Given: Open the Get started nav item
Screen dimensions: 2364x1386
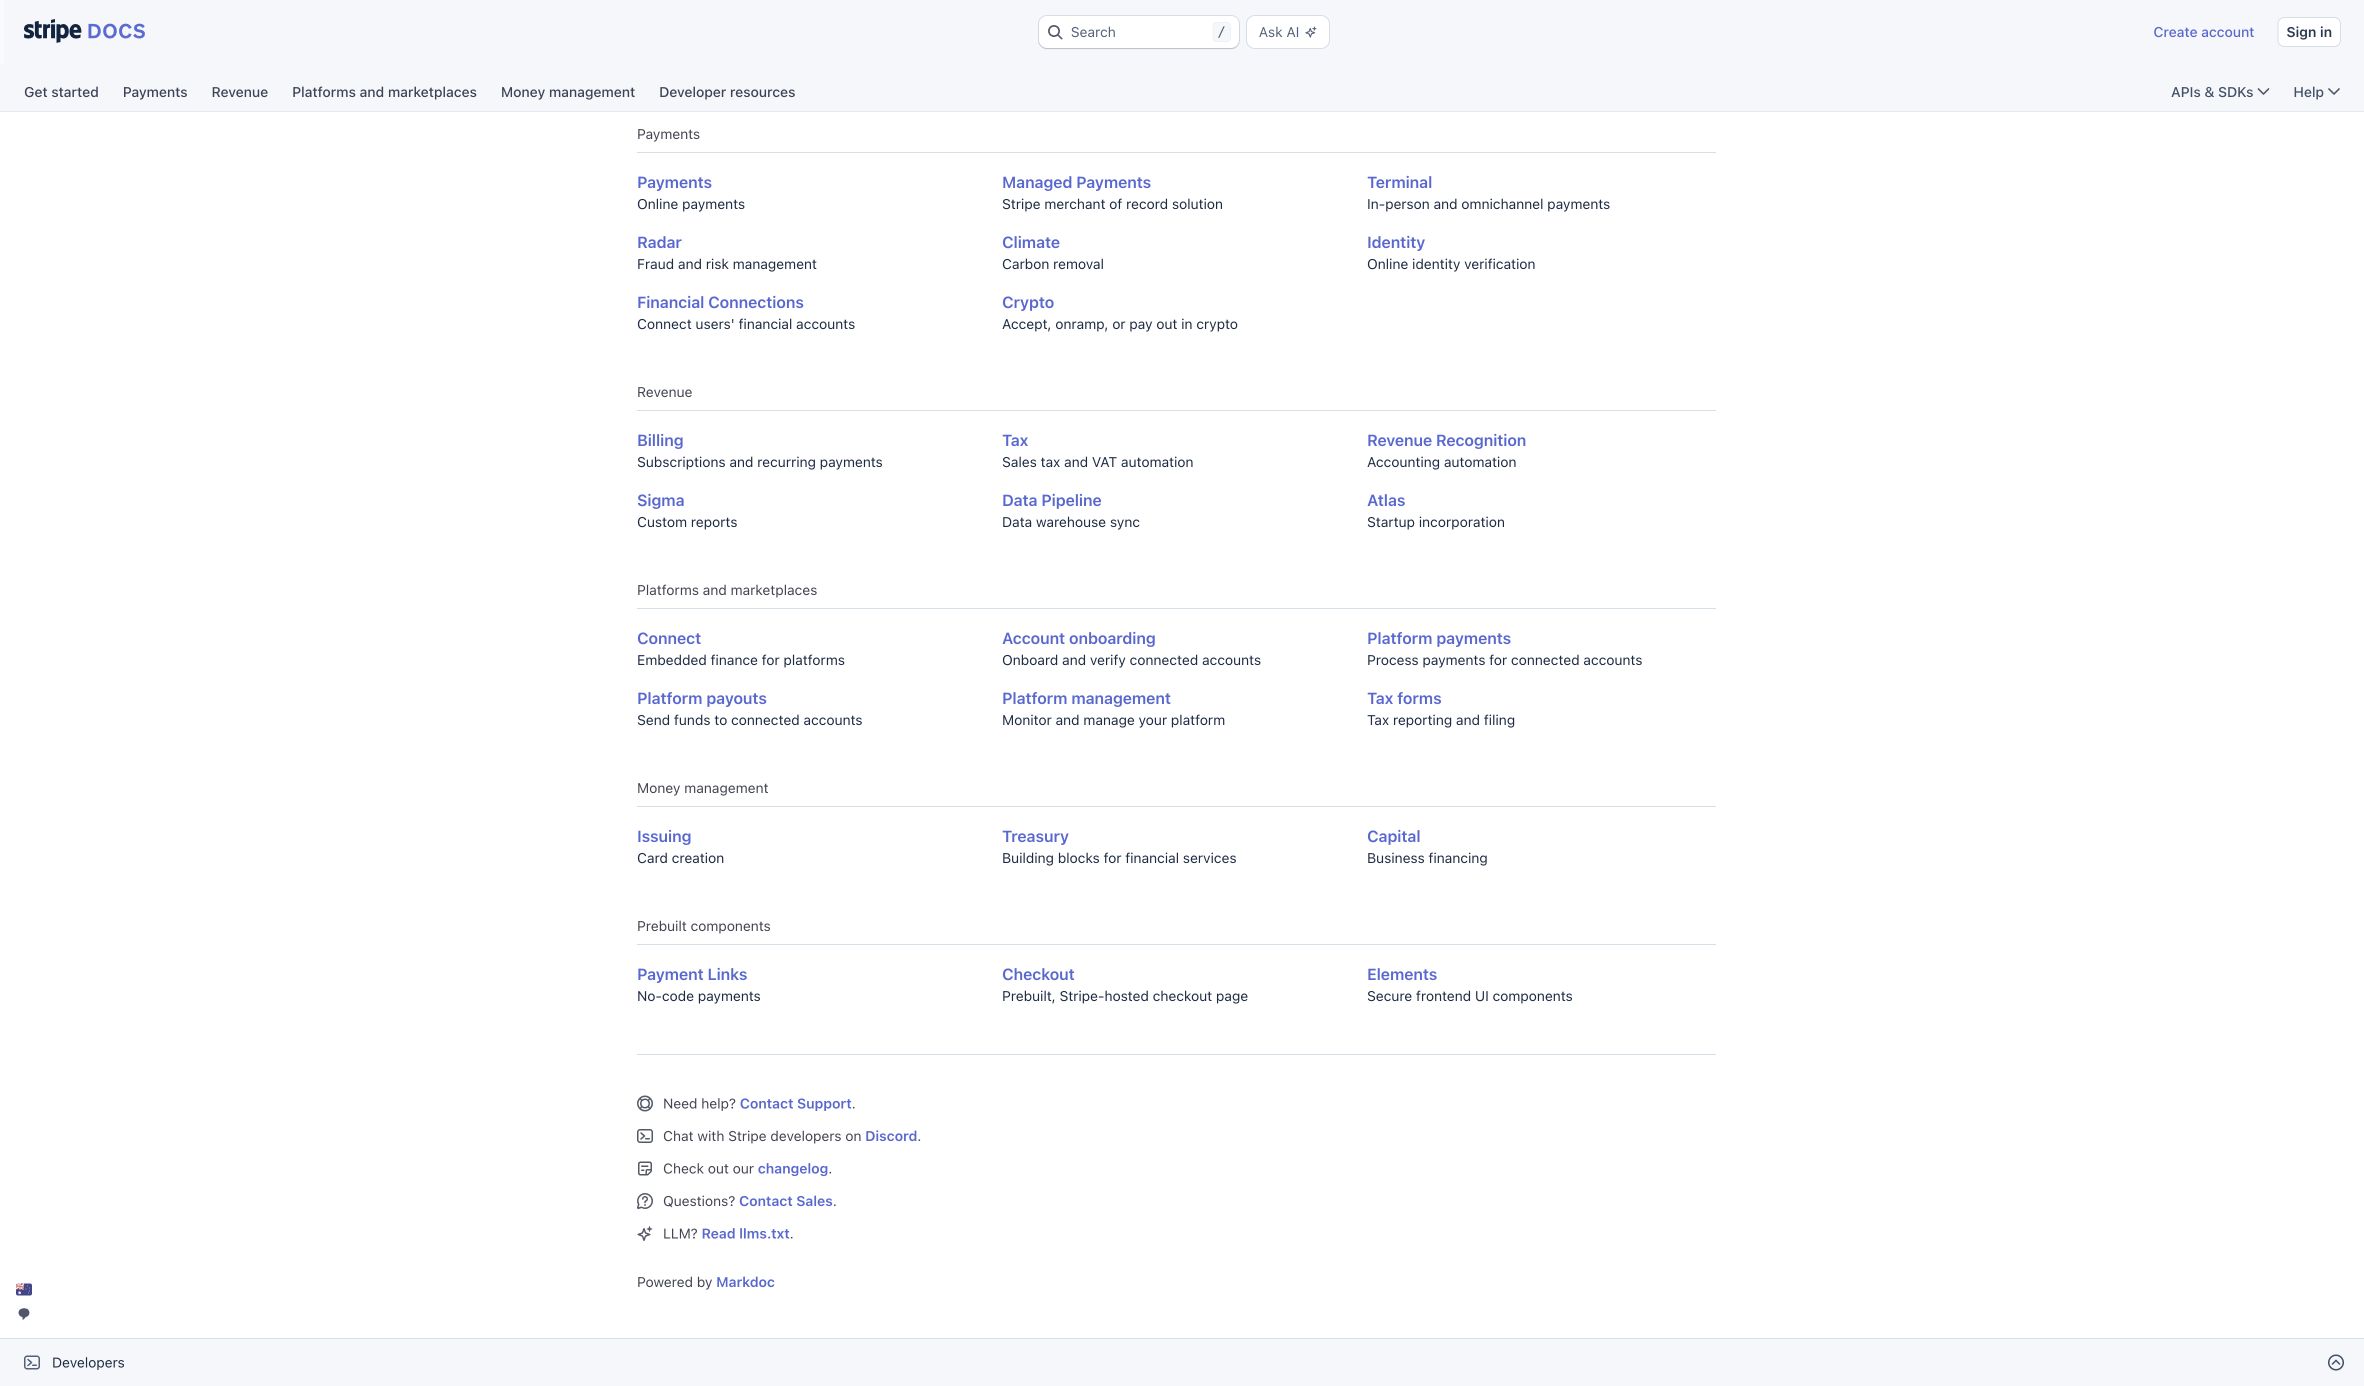Looking at the screenshot, I should 61,92.
